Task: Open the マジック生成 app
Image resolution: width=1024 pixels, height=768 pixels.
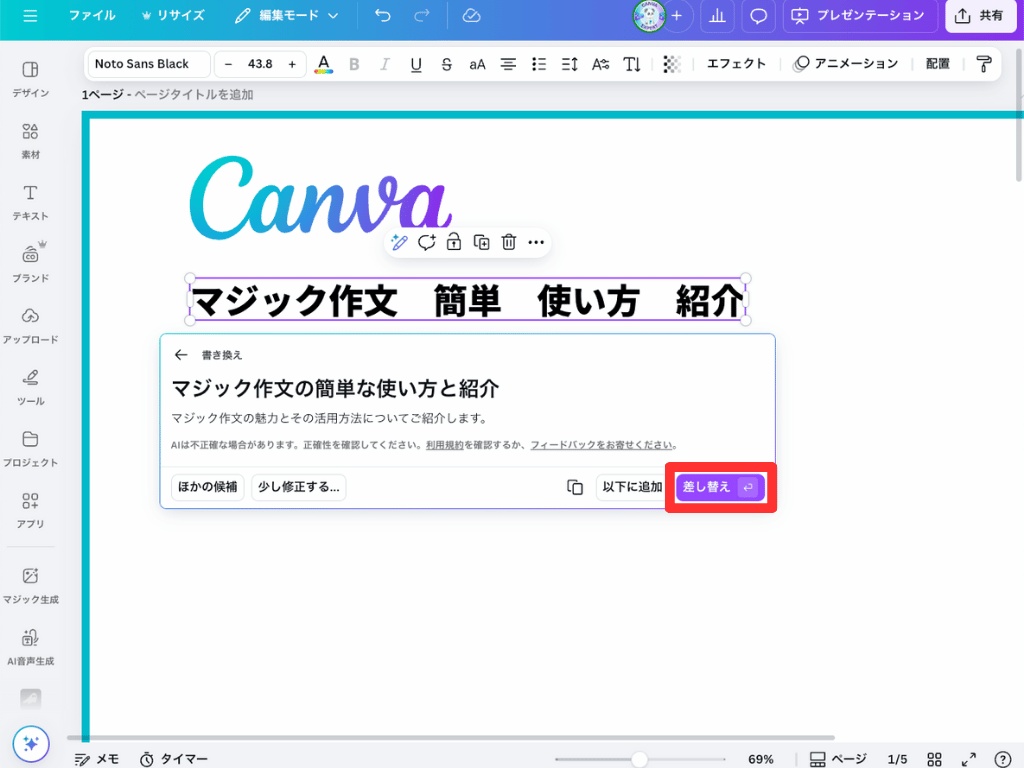Action: pos(30,585)
